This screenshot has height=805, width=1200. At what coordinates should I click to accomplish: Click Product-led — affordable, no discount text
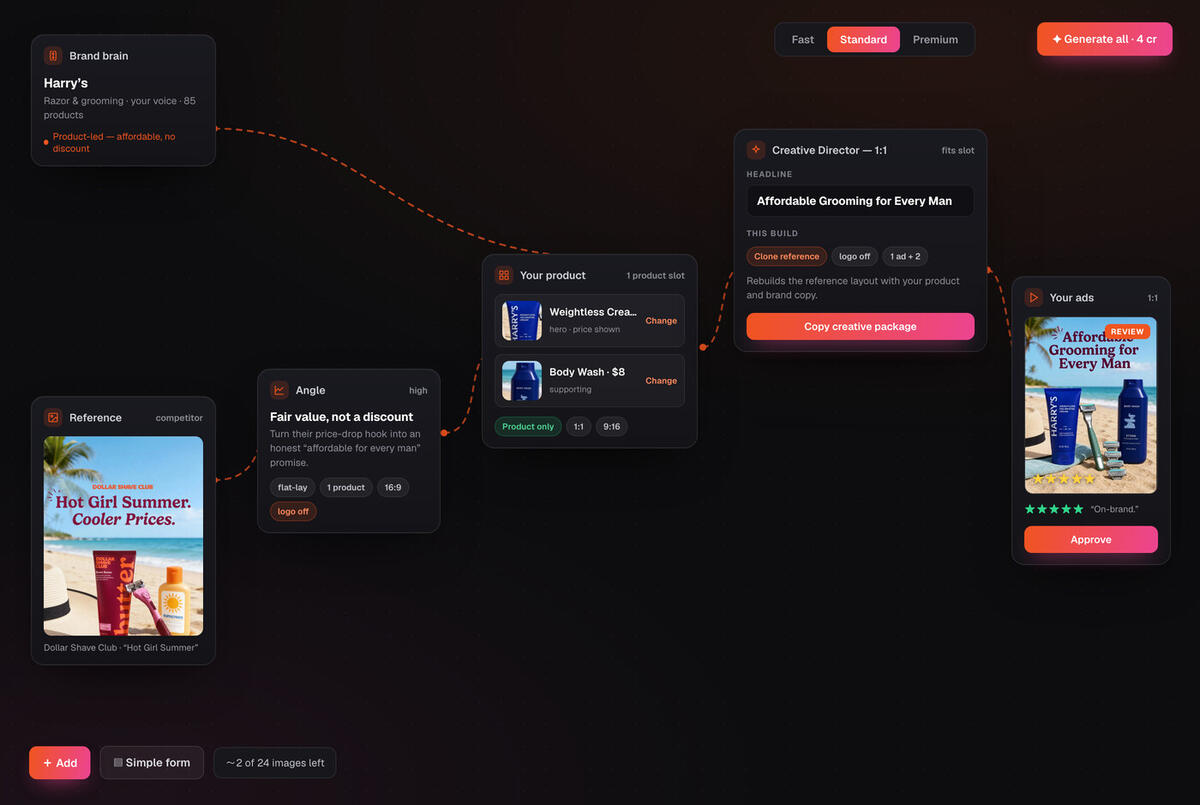click(114, 142)
